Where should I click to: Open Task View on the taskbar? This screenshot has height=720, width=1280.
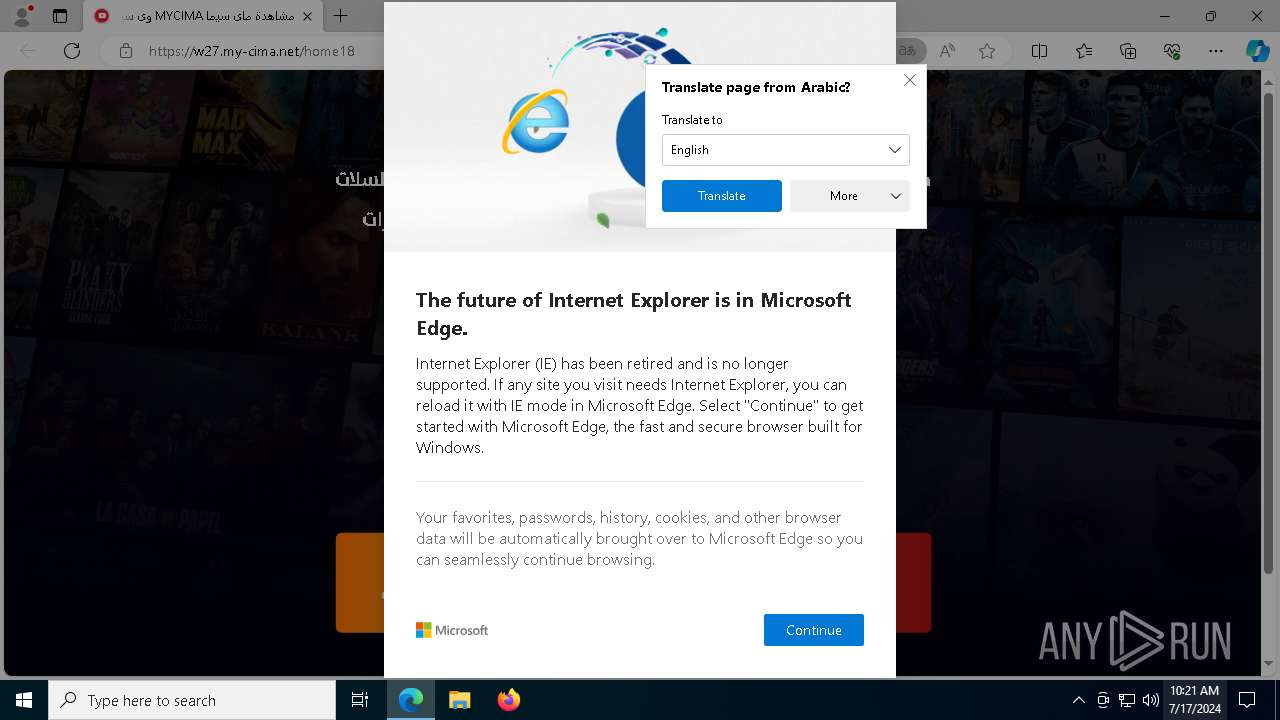[x=360, y=700]
